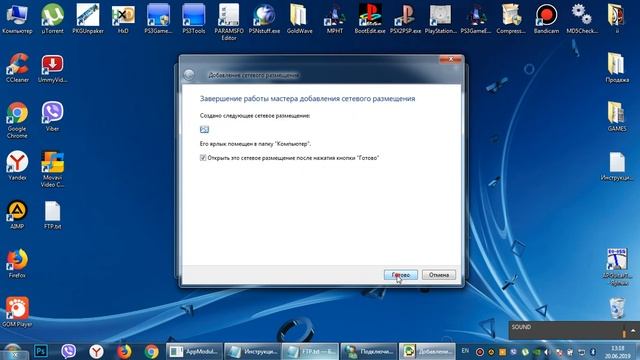
Task: Open the MPHT desktop shortcut
Action: click(334, 18)
